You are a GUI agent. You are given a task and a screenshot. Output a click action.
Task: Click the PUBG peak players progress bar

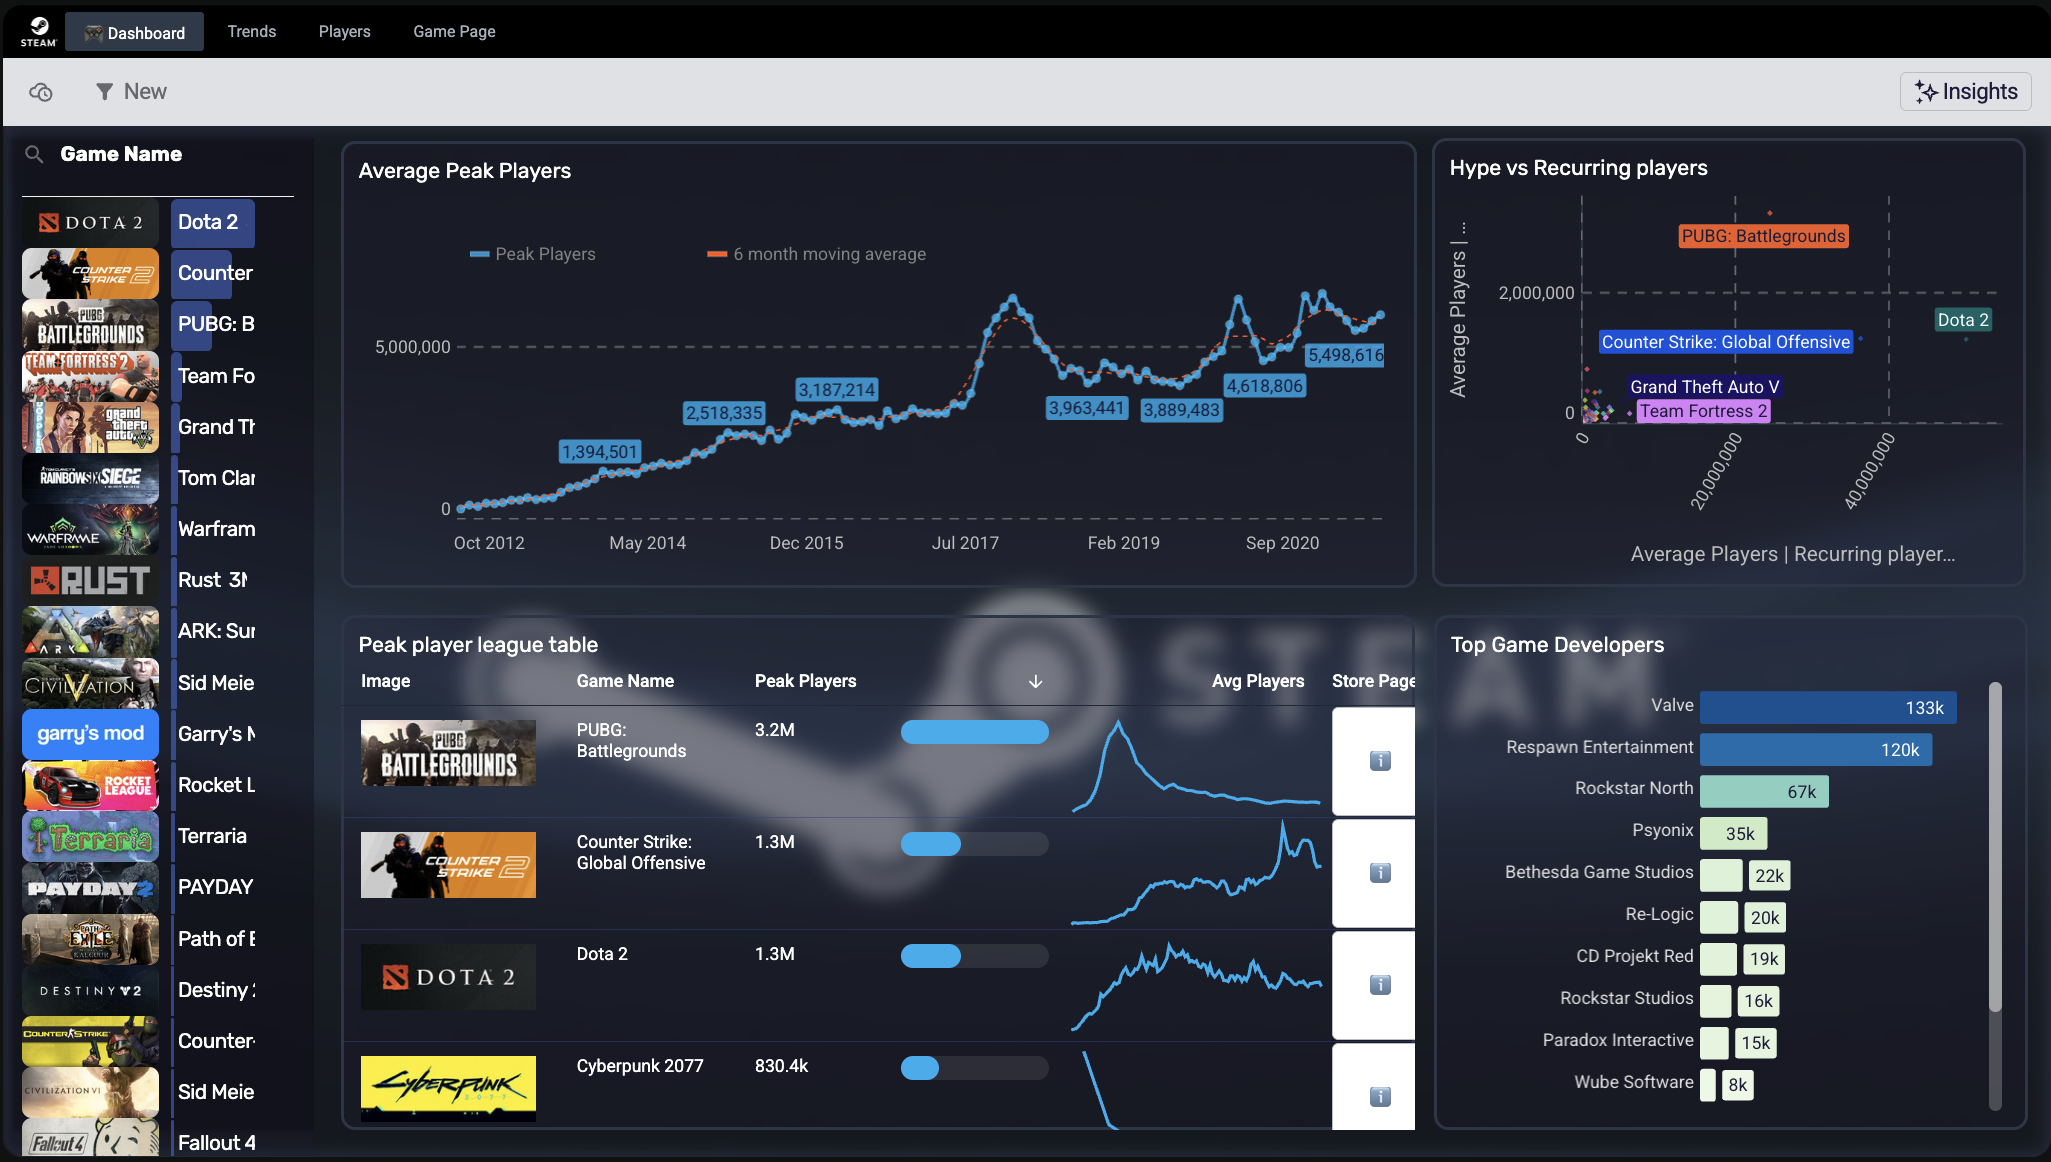click(x=975, y=732)
